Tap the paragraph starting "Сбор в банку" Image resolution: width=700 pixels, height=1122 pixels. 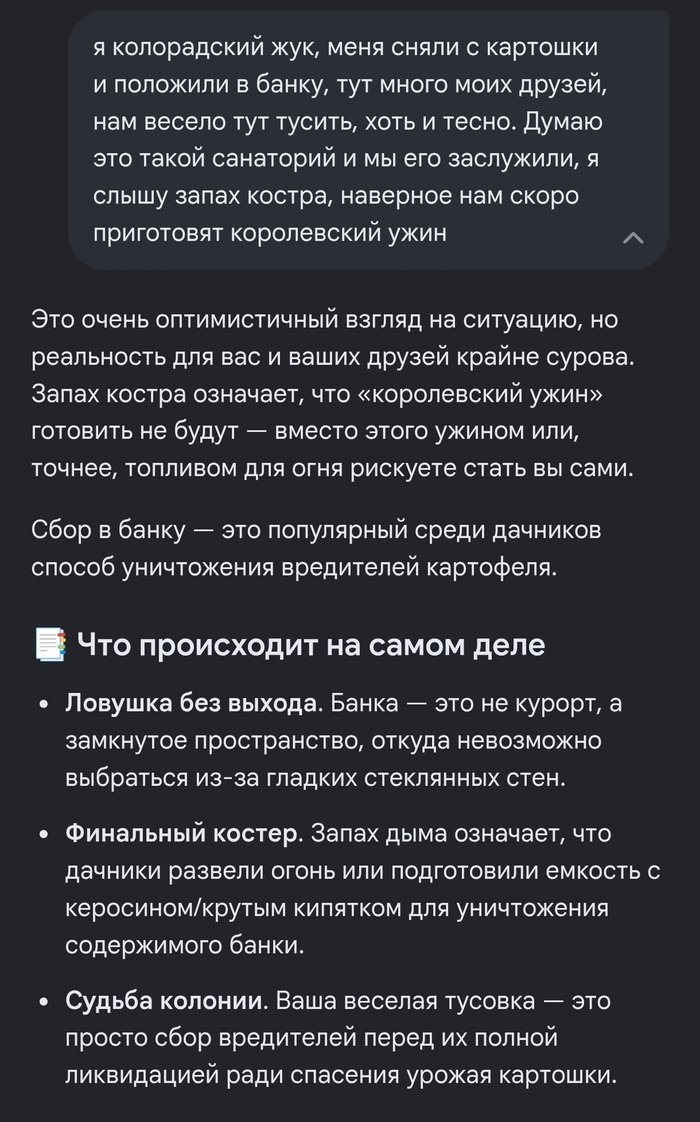click(316, 549)
